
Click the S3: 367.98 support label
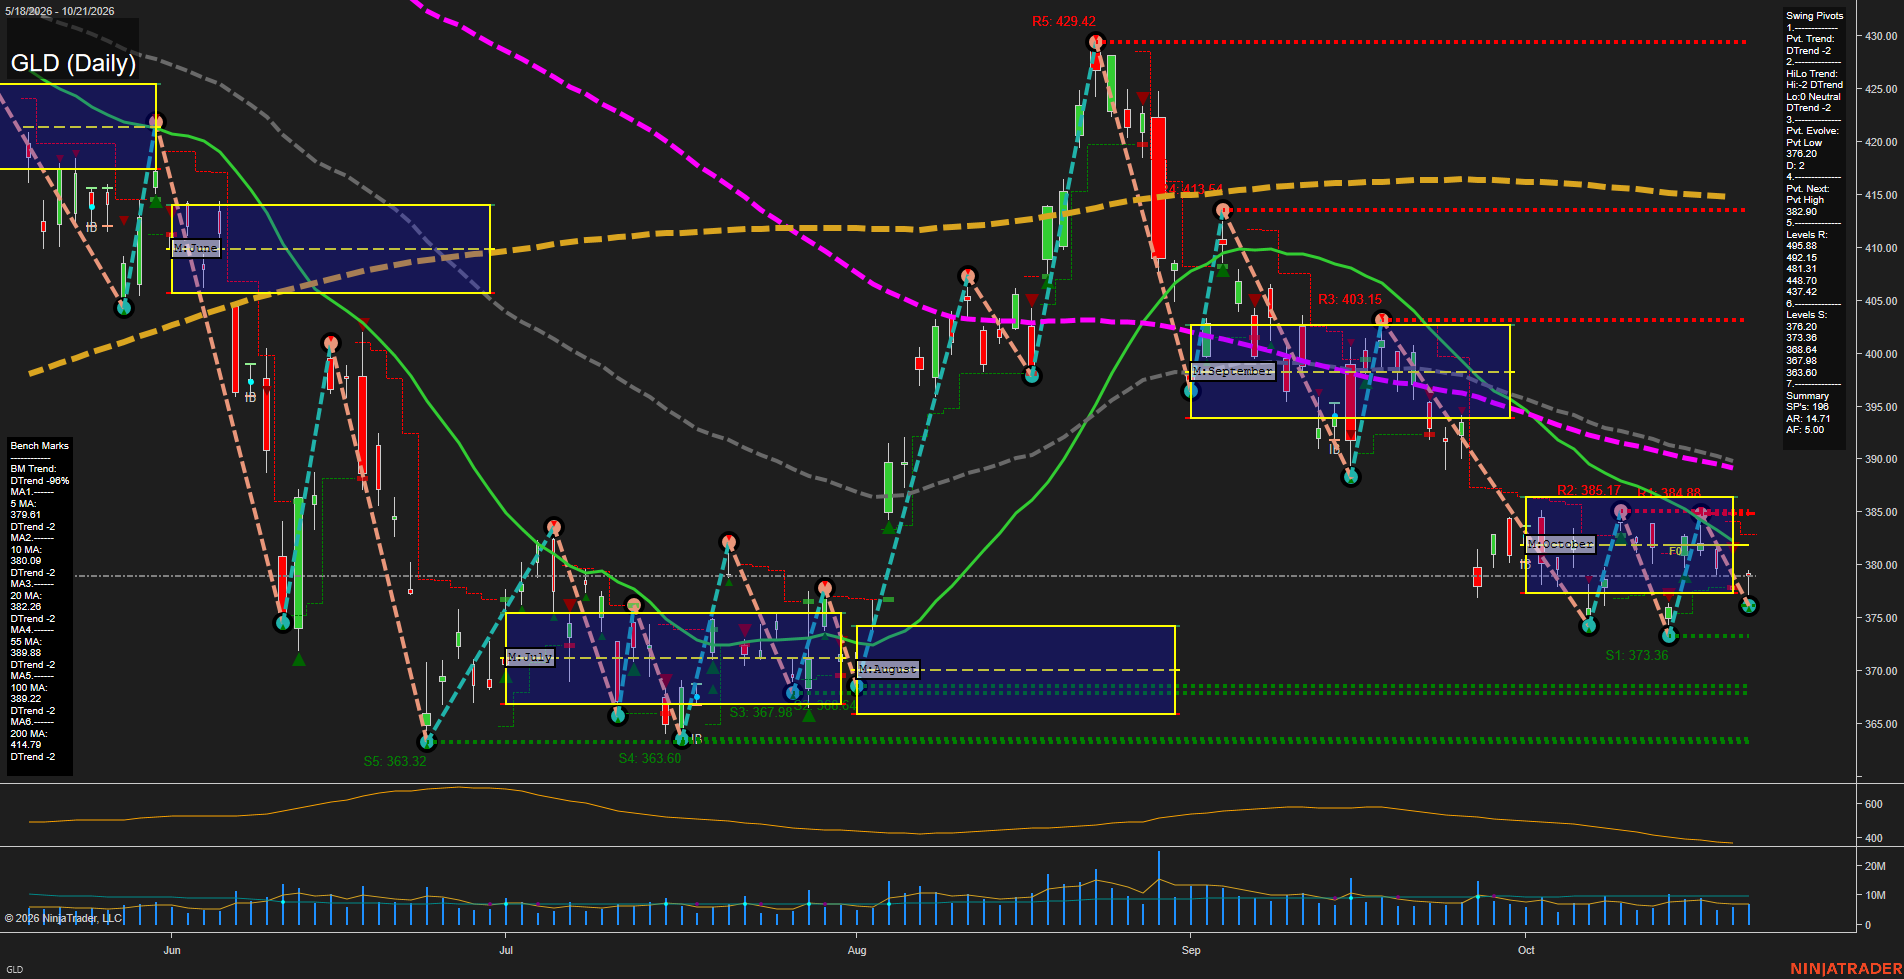tap(761, 712)
